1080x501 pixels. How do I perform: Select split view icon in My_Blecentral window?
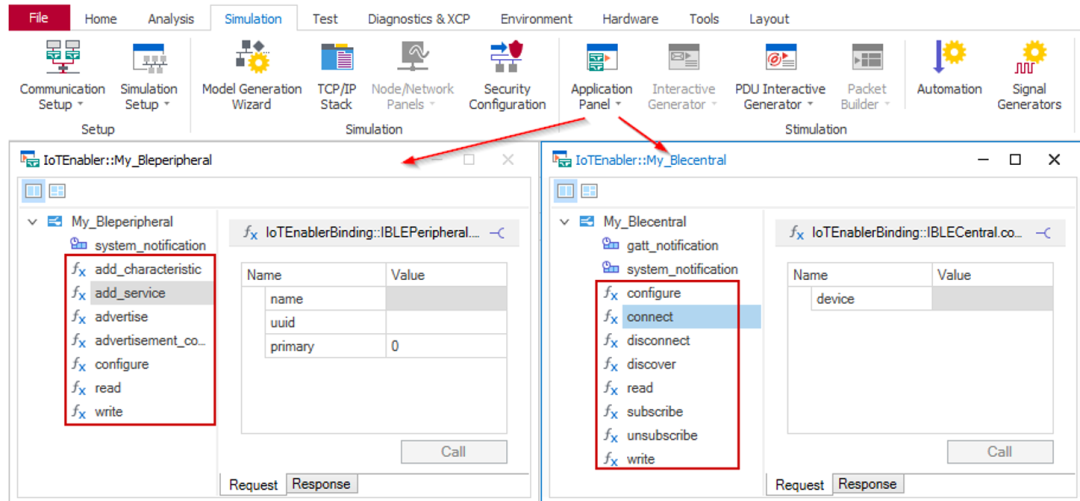[566, 191]
